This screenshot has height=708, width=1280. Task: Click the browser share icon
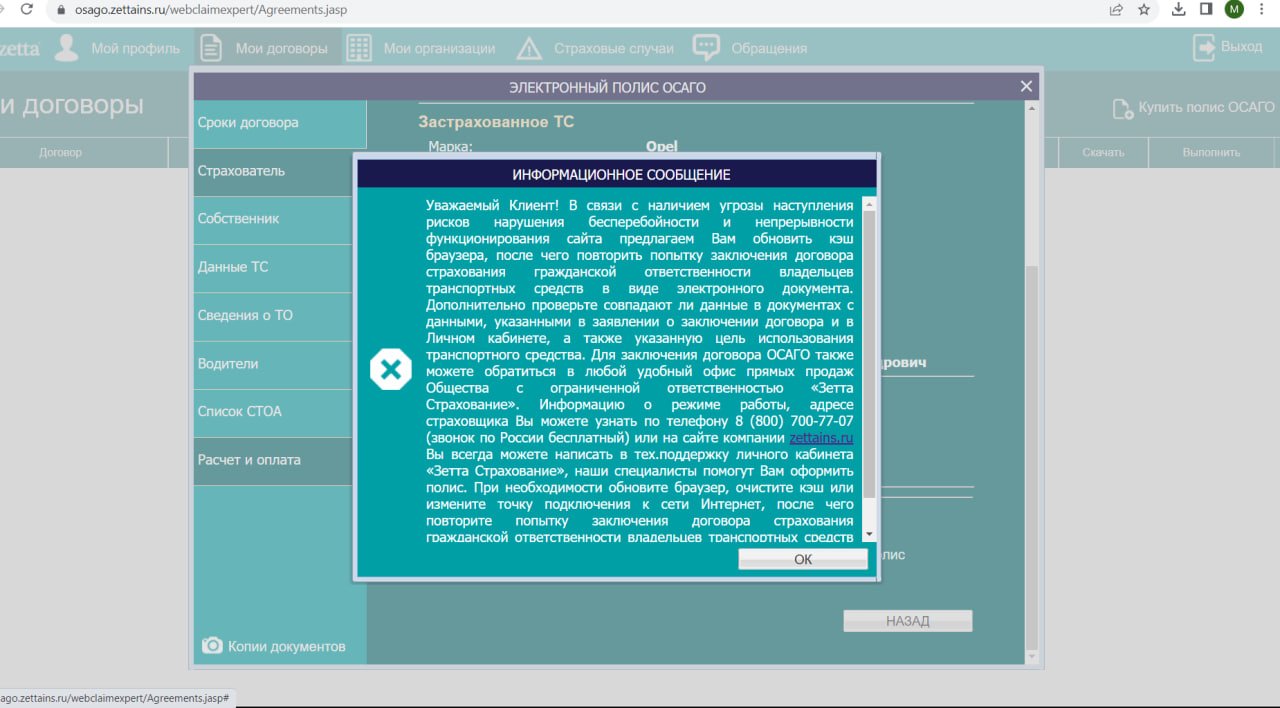click(x=1116, y=10)
